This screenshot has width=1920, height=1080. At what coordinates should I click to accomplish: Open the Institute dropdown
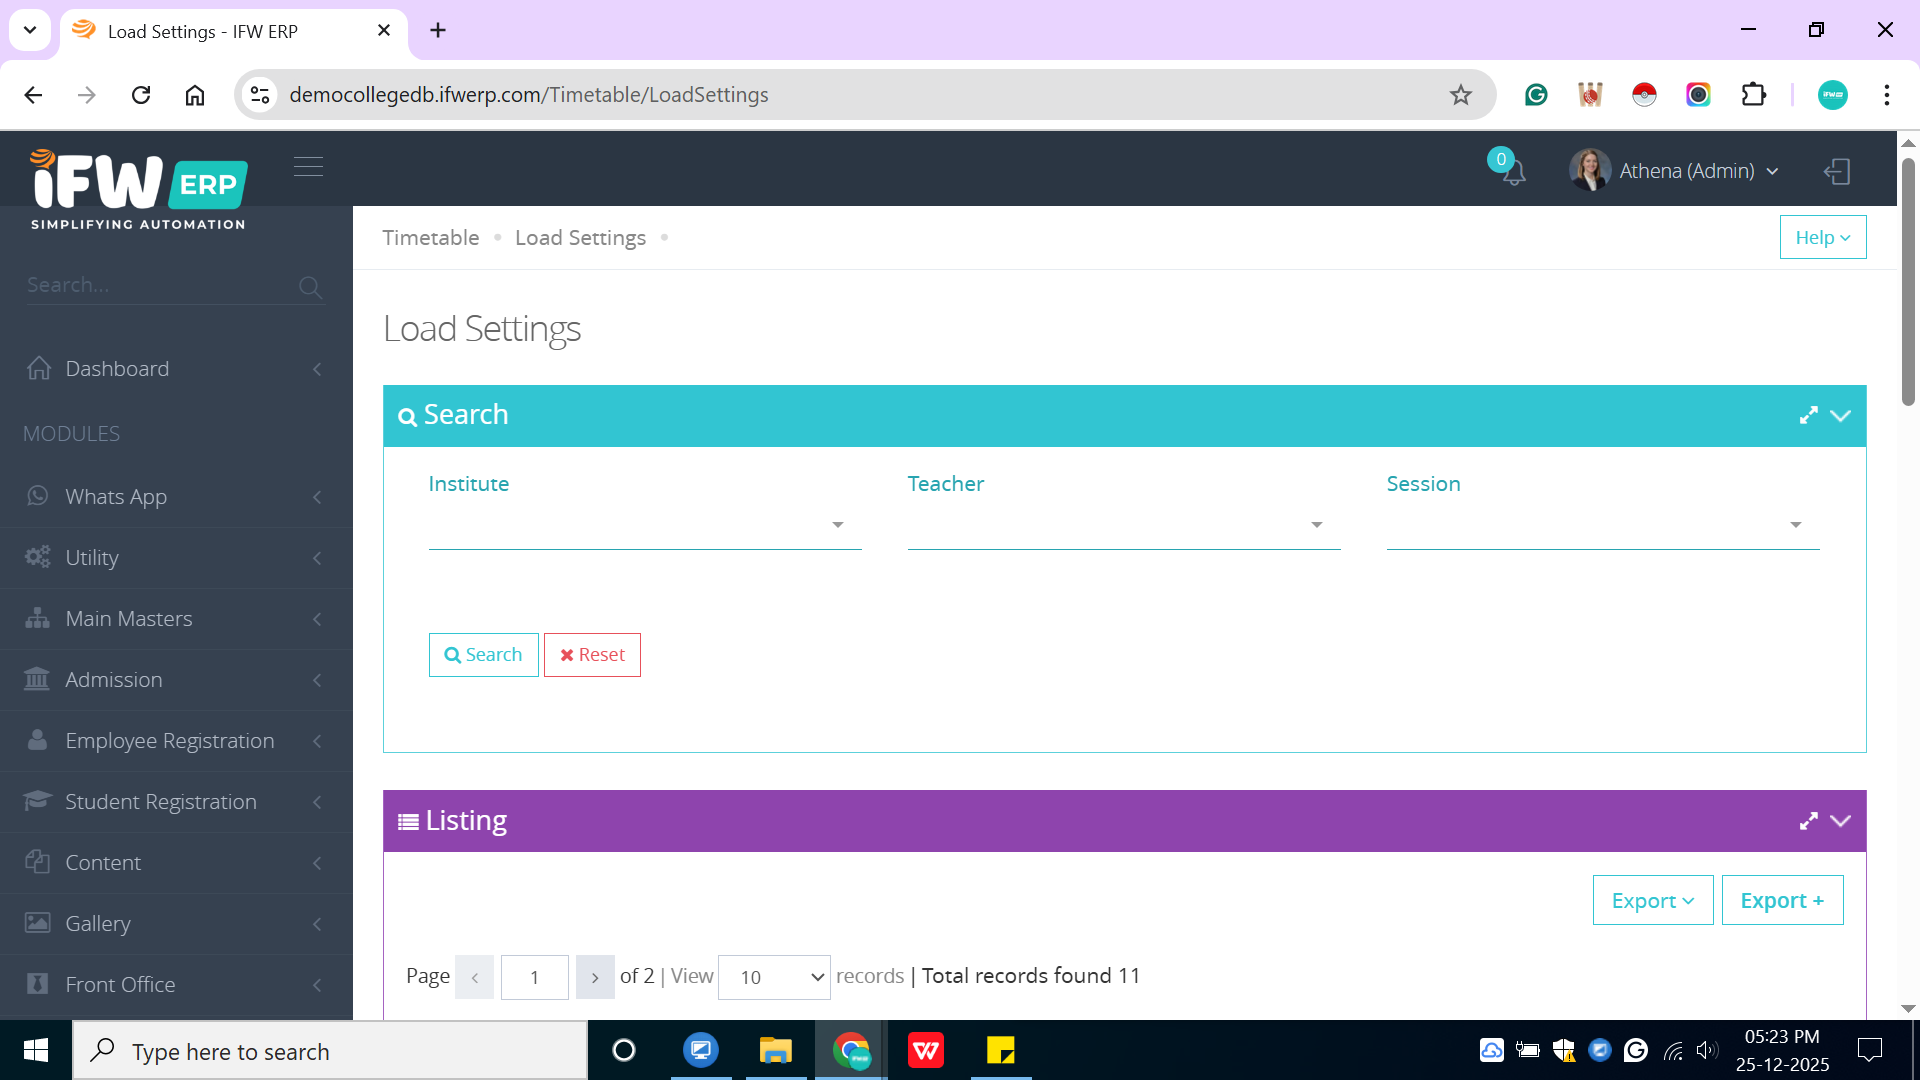(644, 525)
